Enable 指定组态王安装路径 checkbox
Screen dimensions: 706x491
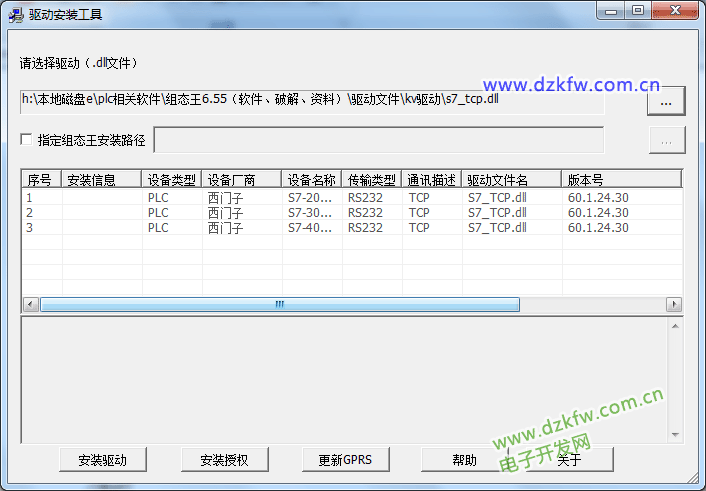27,140
